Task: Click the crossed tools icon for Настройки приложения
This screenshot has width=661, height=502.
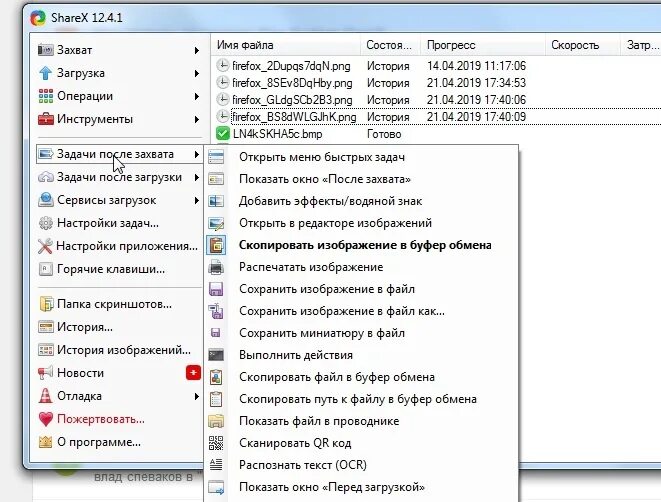Action: (45, 246)
